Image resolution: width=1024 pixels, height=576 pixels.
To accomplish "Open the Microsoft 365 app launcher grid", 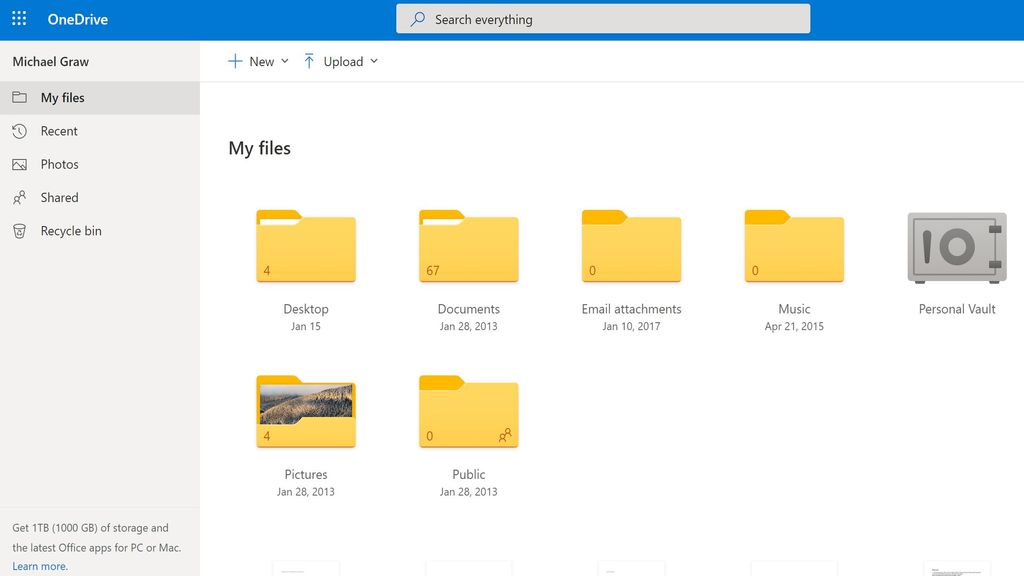I will 18,18.
